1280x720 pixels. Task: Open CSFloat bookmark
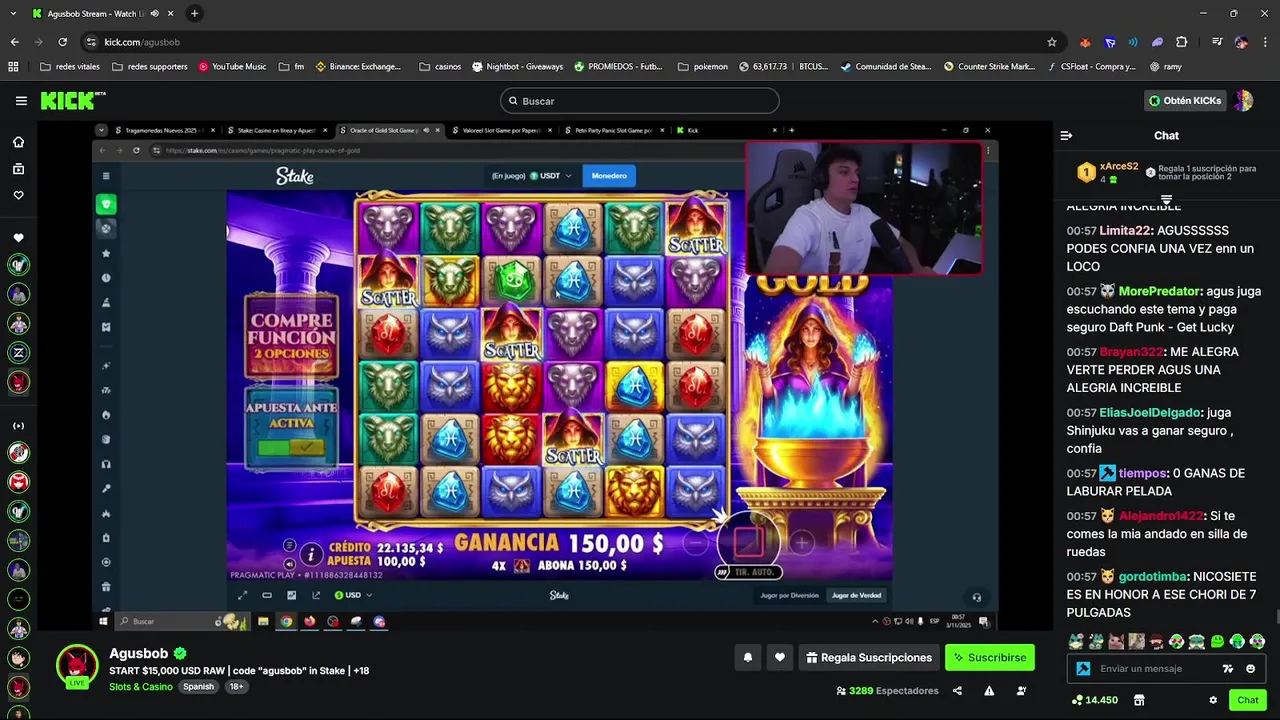coord(1091,67)
